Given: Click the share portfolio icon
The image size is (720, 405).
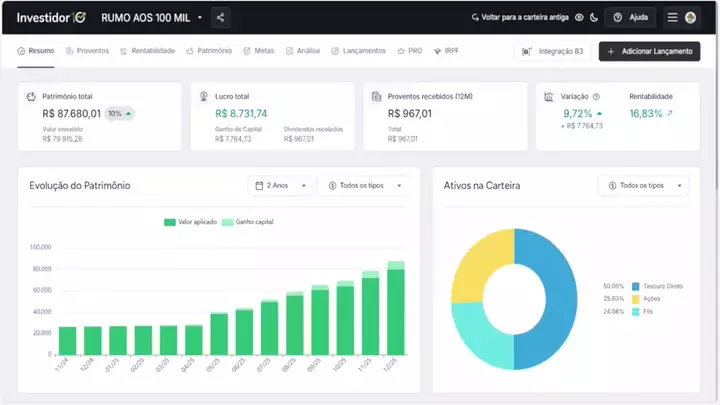Looking at the screenshot, I should coord(220,18).
